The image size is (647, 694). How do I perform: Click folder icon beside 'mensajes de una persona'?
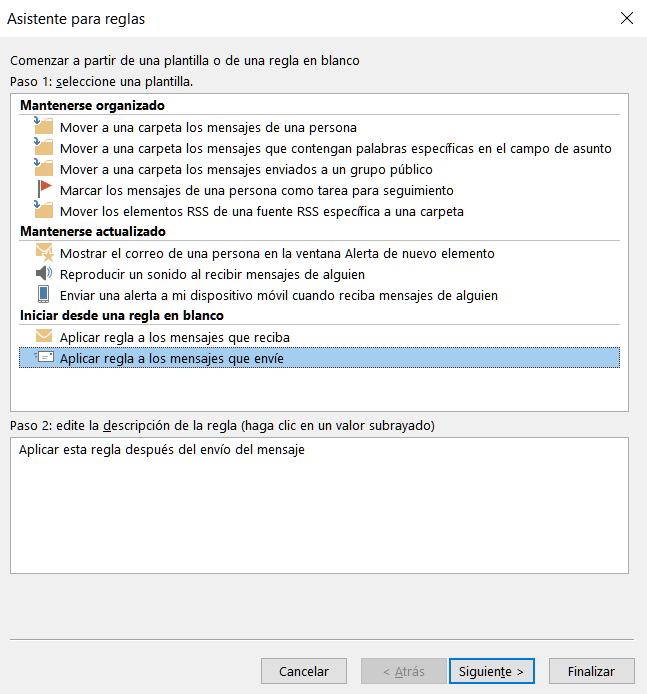[x=43, y=127]
